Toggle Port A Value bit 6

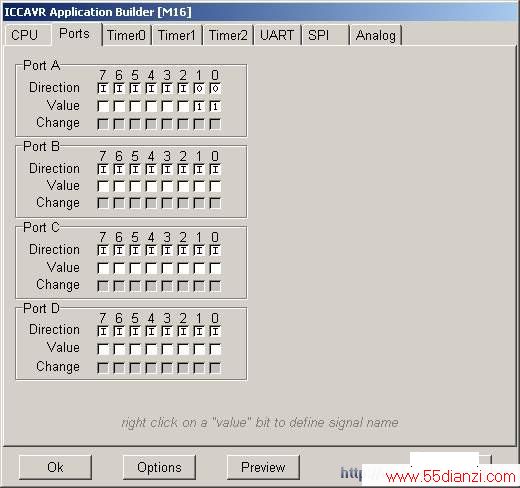tap(119, 106)
